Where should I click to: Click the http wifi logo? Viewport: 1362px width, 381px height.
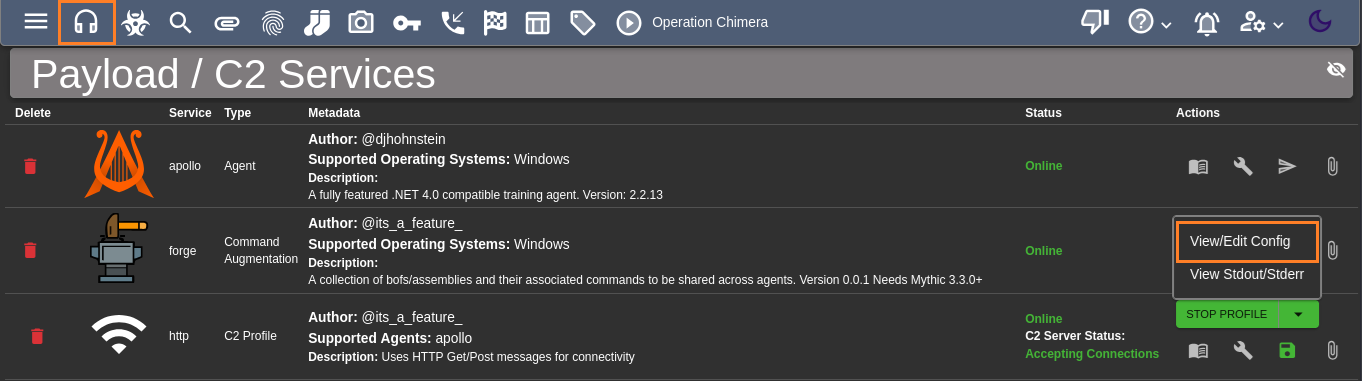(118, 334)
